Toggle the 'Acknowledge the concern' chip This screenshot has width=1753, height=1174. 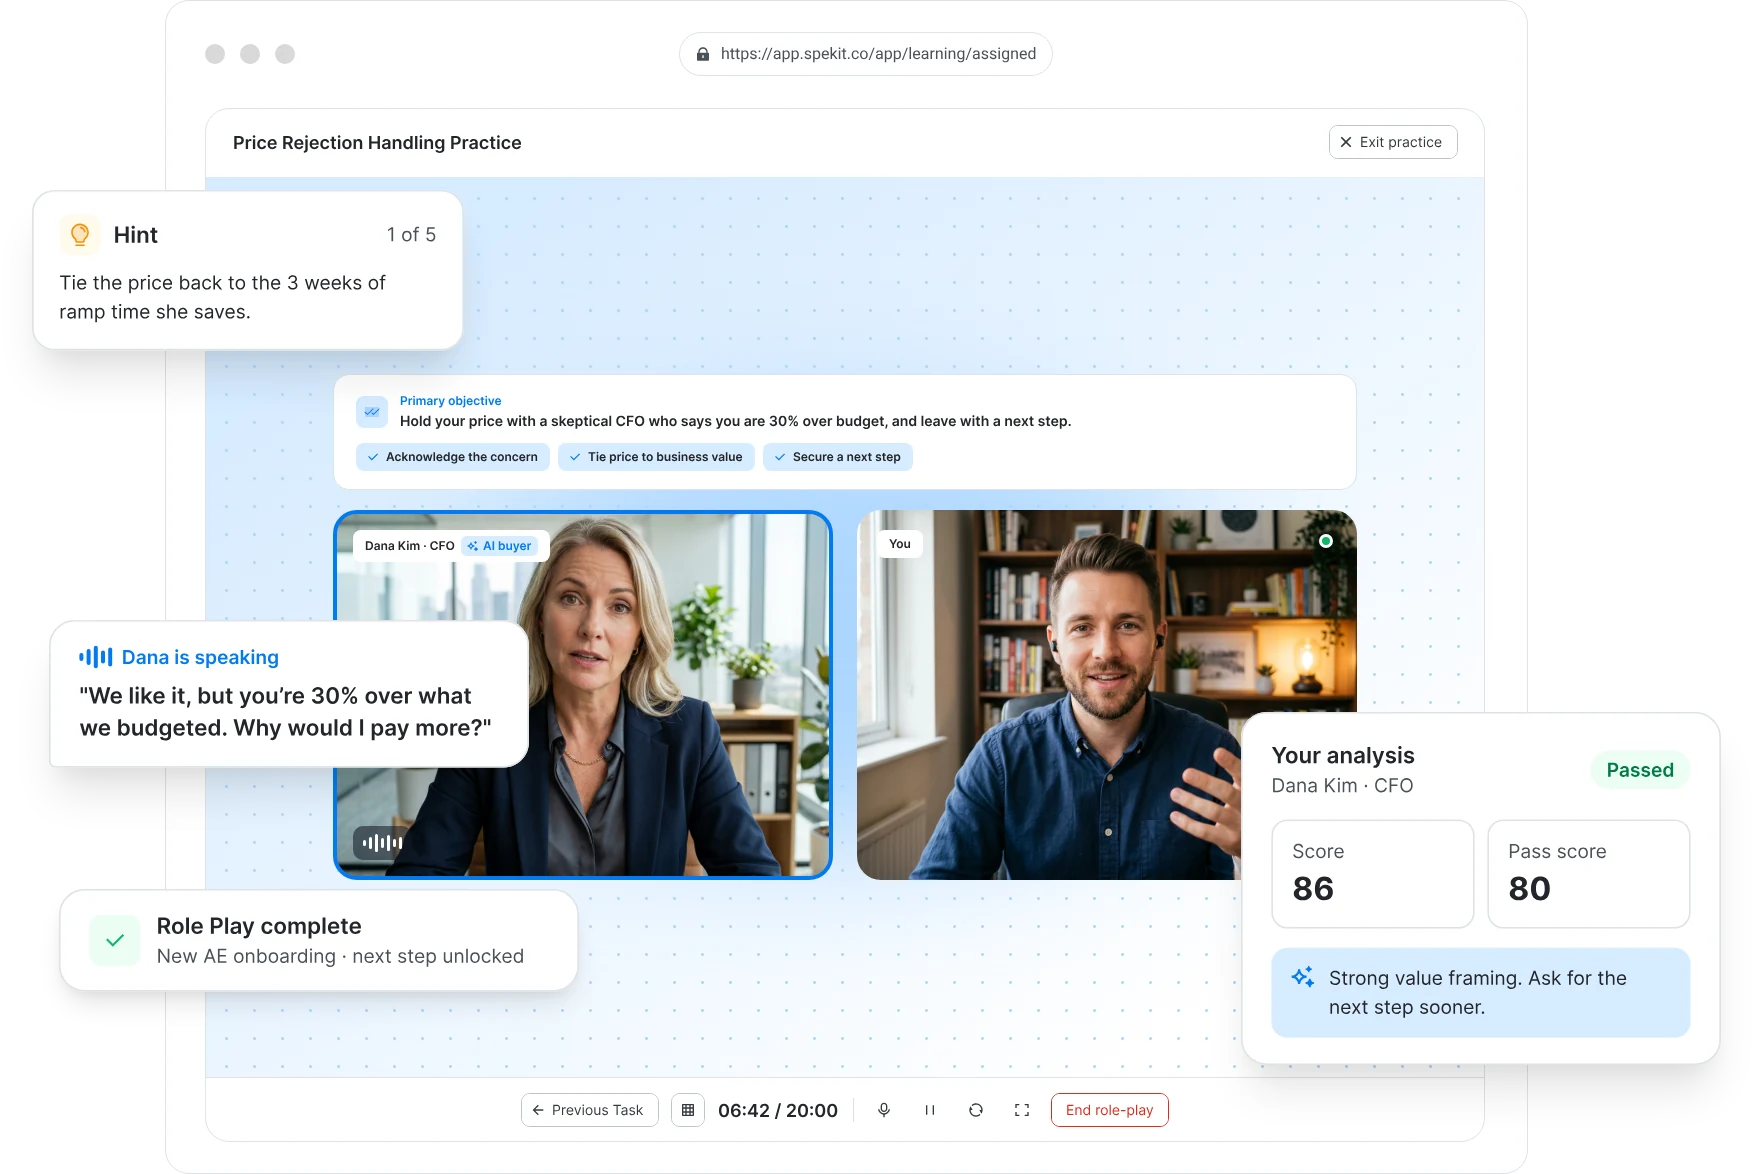[x=453, y=457]
